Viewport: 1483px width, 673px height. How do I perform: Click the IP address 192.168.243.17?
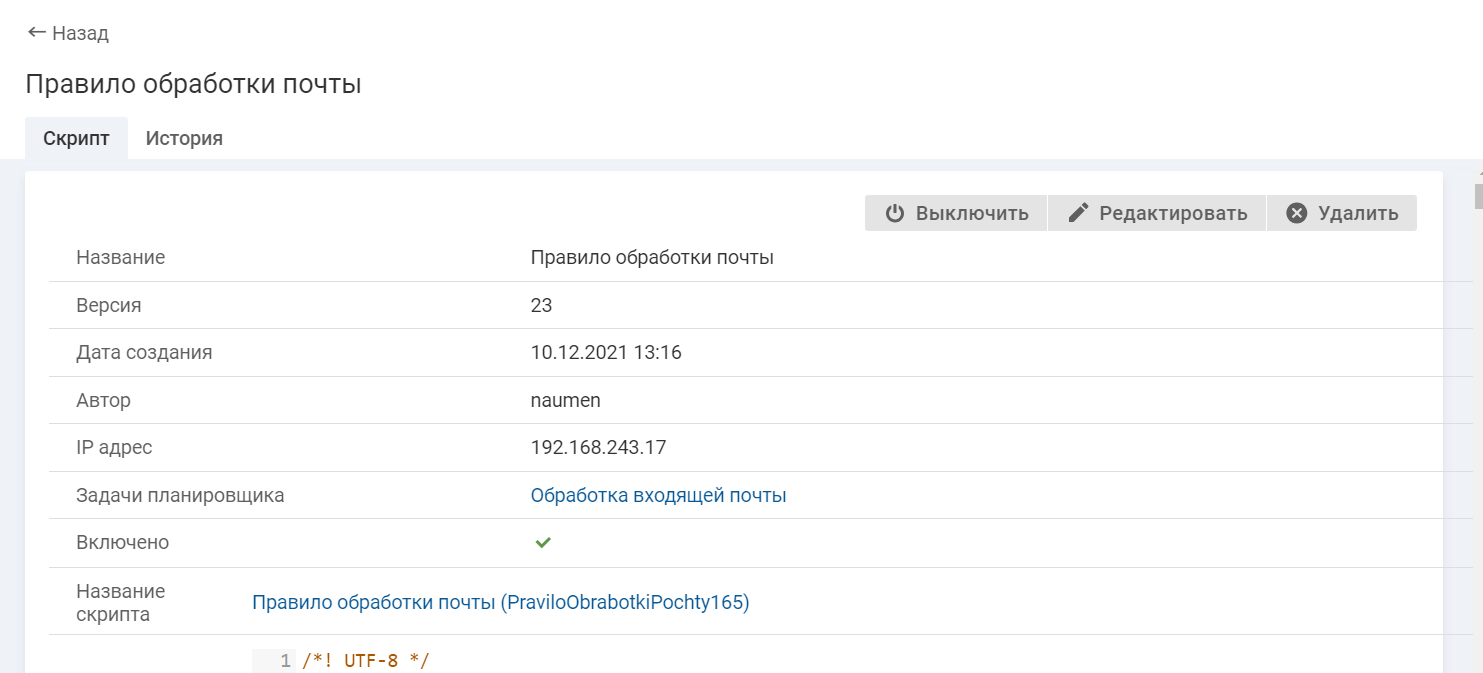(598, 447)
